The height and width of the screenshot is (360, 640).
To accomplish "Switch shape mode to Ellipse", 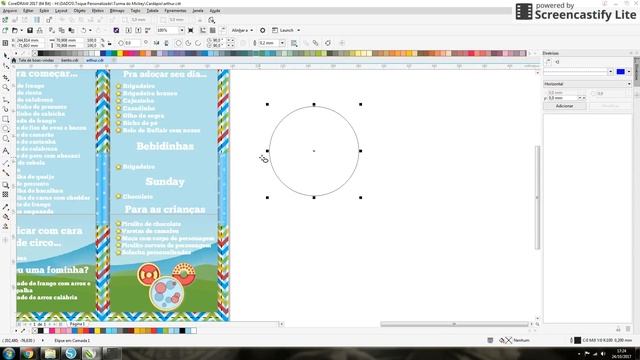I will 178,43.
